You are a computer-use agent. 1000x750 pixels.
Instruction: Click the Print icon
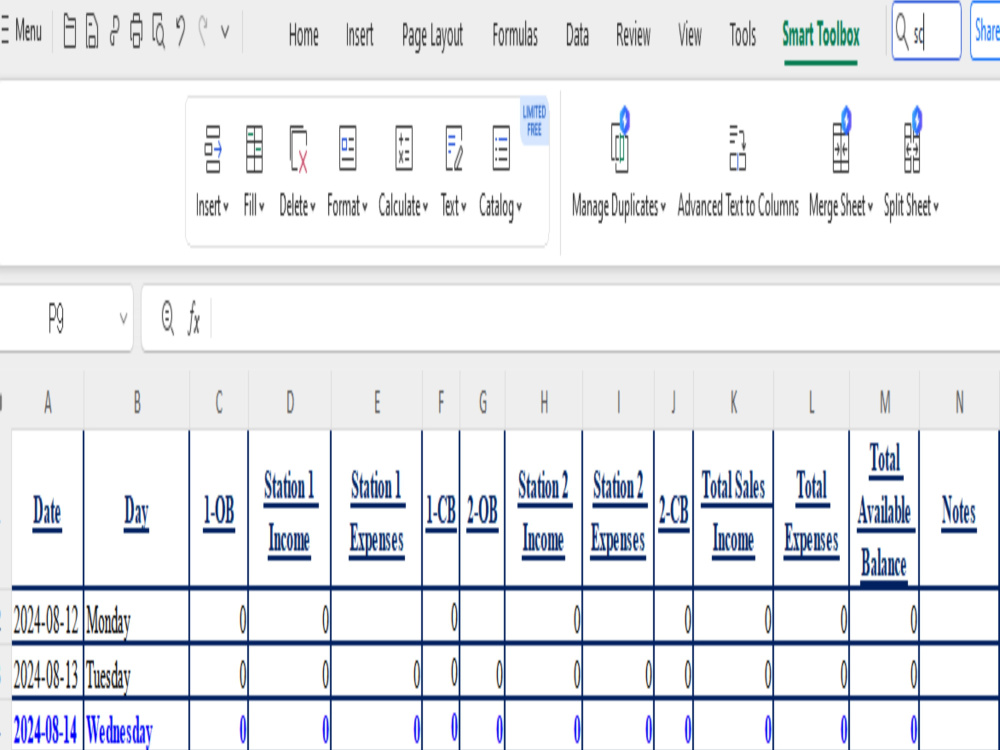point(136,31)
